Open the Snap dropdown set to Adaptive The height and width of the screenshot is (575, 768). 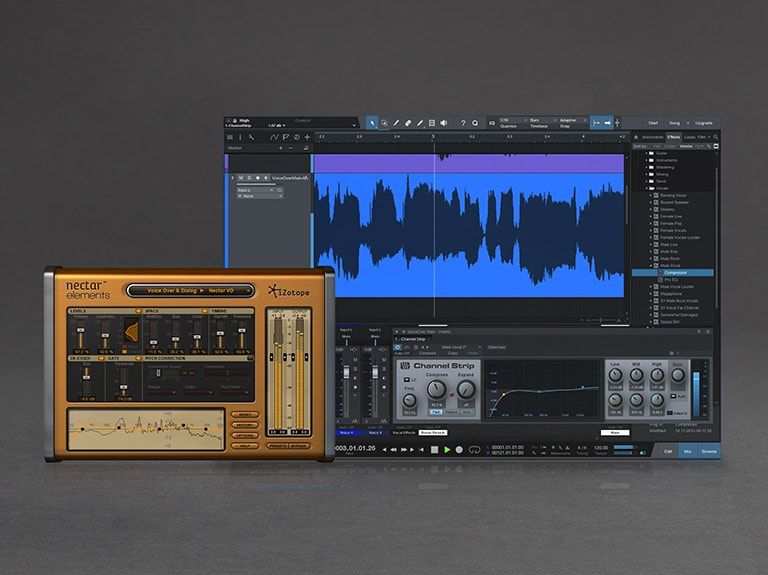coord(572,123)
